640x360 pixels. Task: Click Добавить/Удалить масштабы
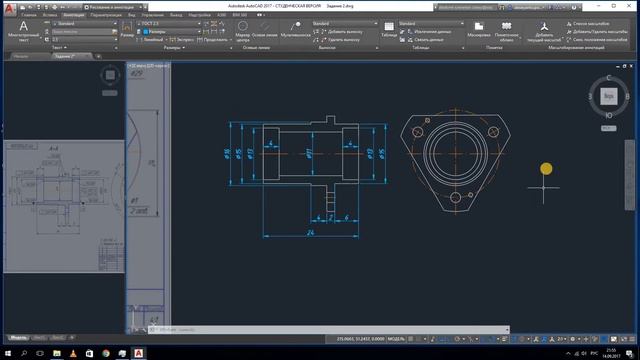pos(597,31)
